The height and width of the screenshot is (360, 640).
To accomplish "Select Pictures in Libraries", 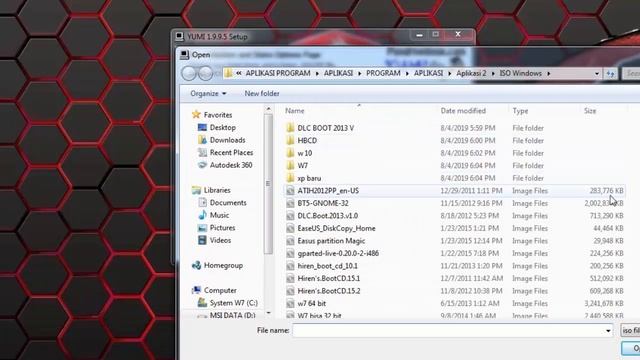I will pos(222,228).
